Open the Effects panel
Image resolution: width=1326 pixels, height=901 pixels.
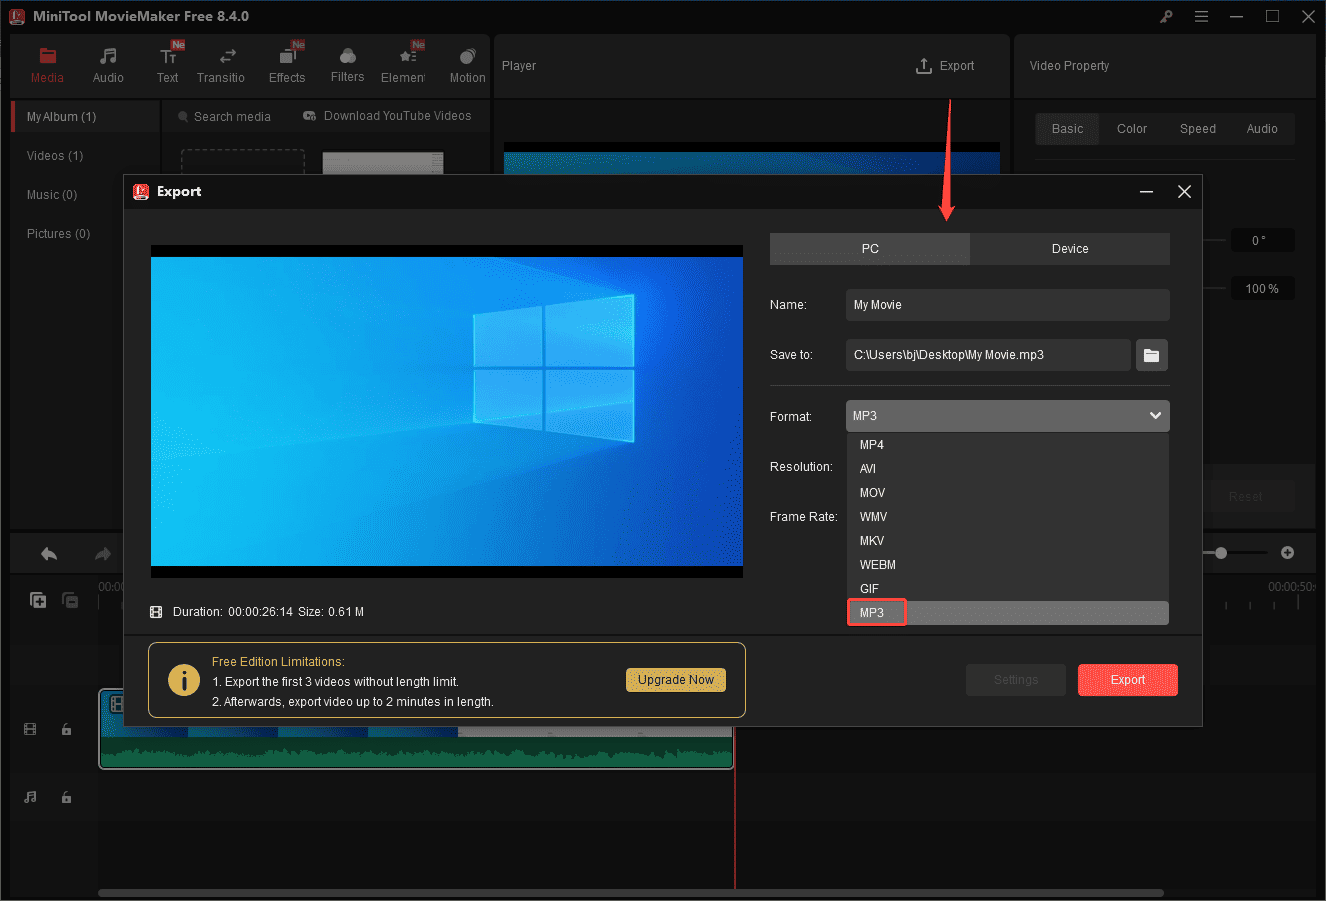(x=287, y=64)
